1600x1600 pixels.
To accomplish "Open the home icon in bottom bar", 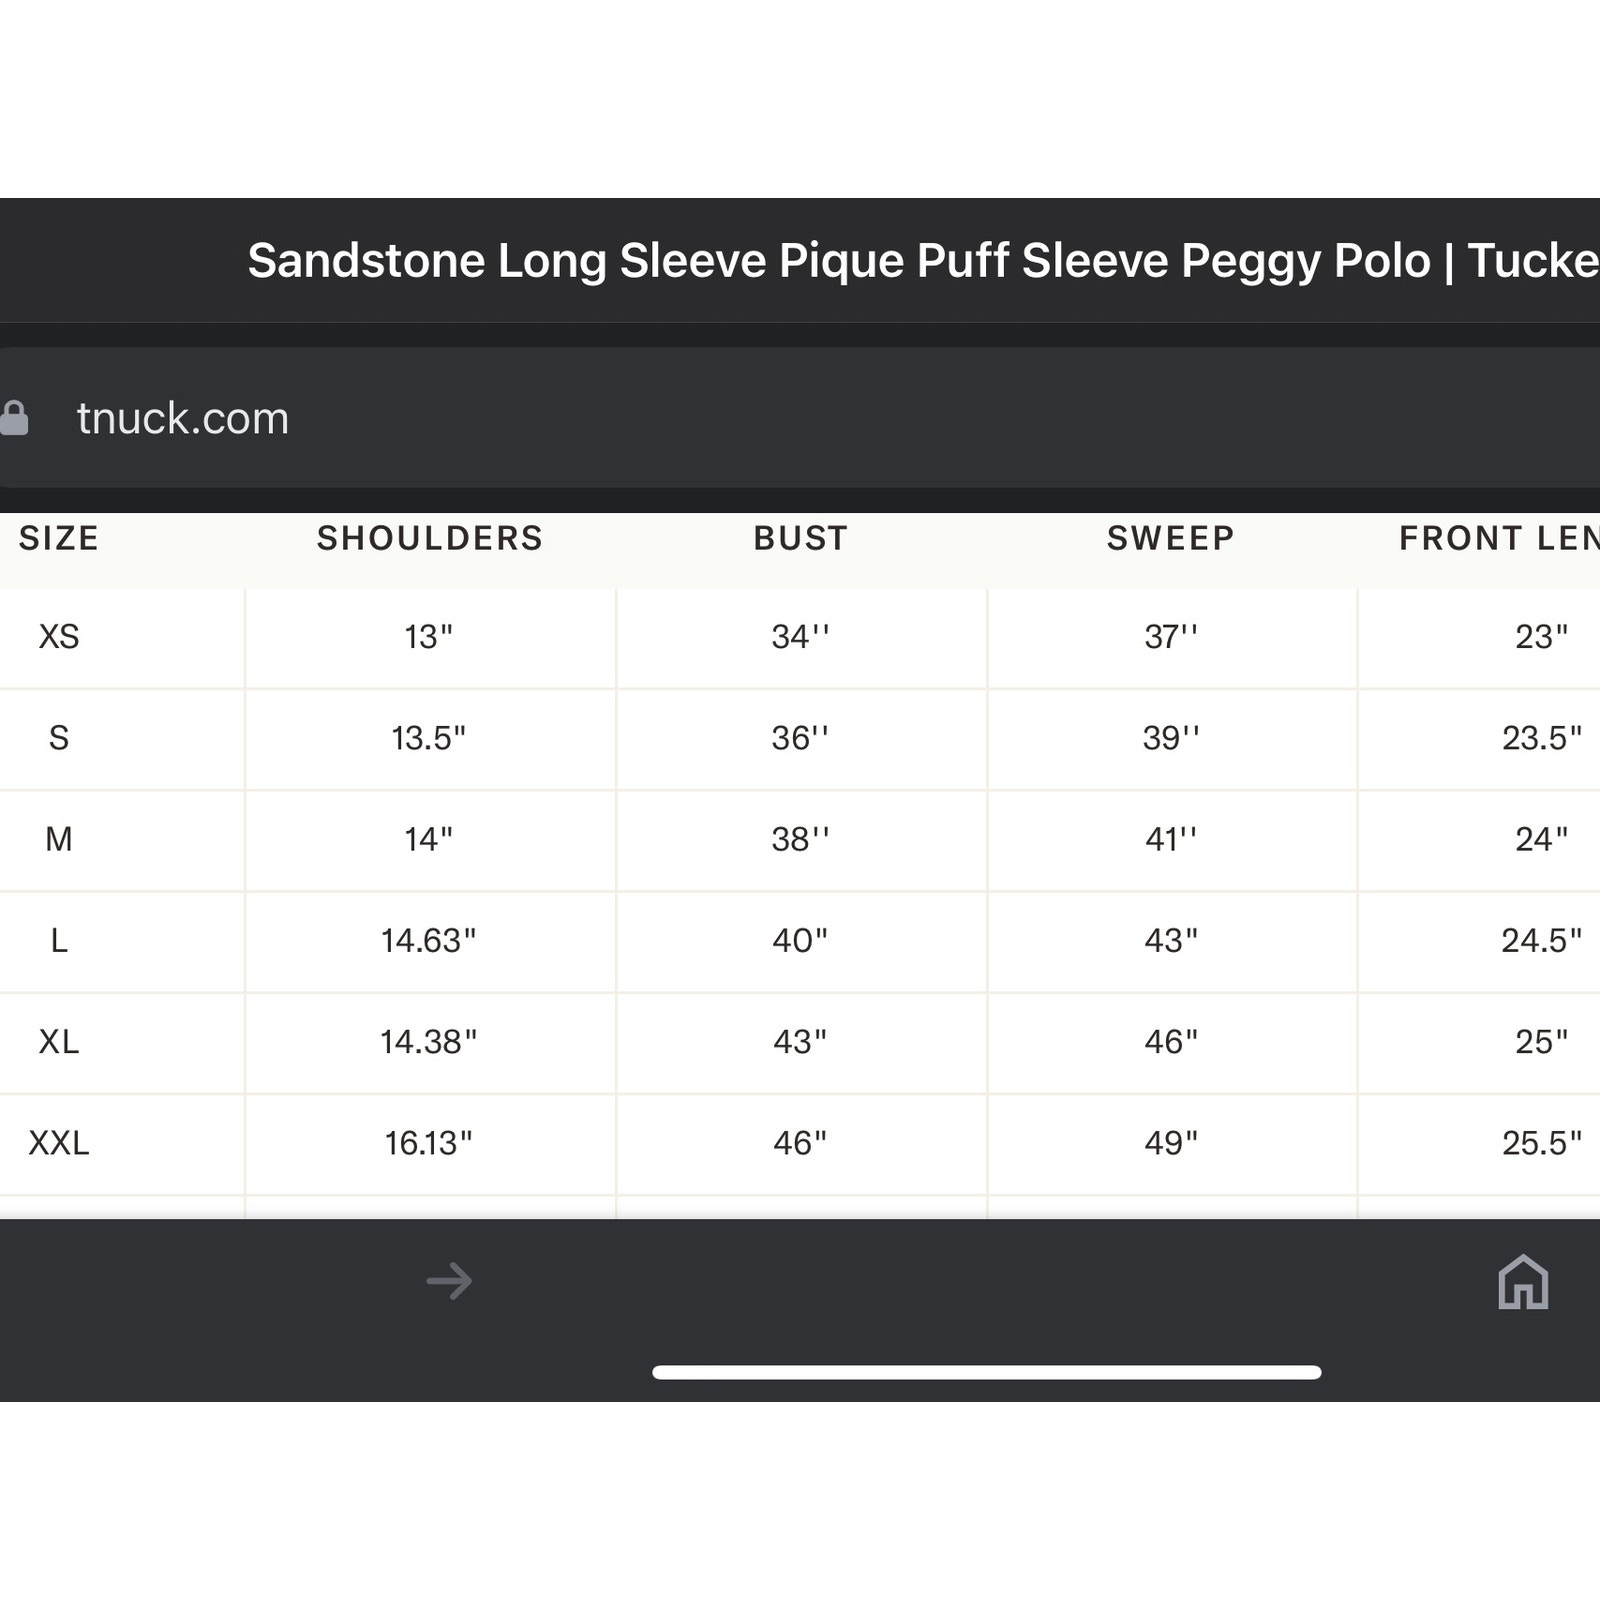I will pyautogui.click(x=1523, y=1281).
